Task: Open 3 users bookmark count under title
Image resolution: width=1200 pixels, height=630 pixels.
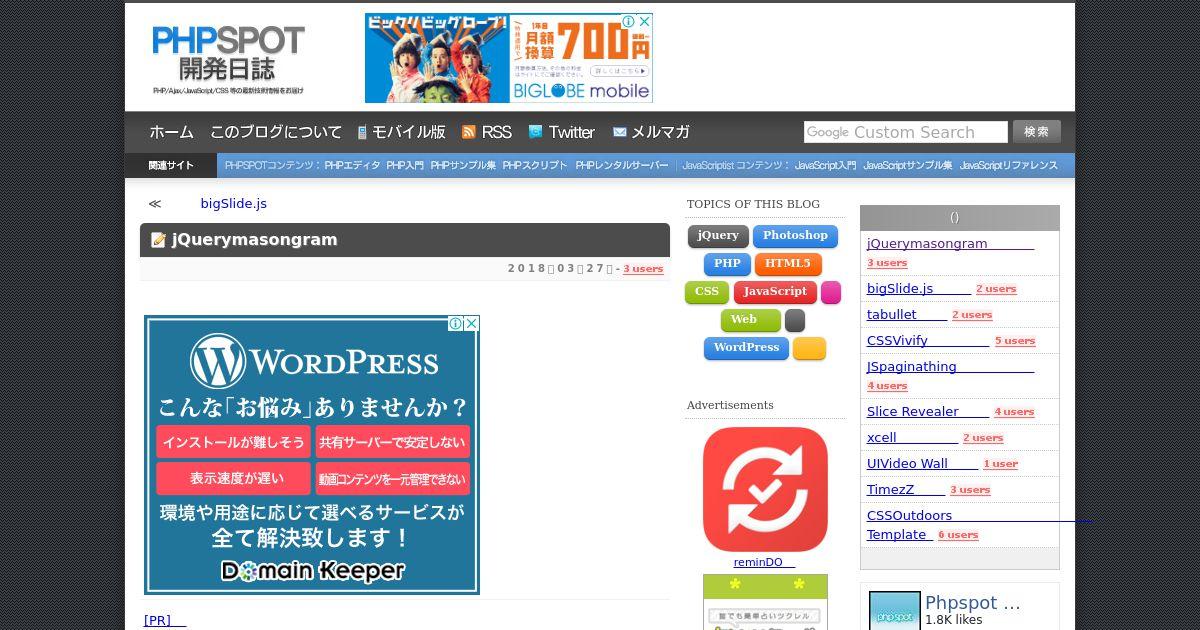Action: pos(643,269)
